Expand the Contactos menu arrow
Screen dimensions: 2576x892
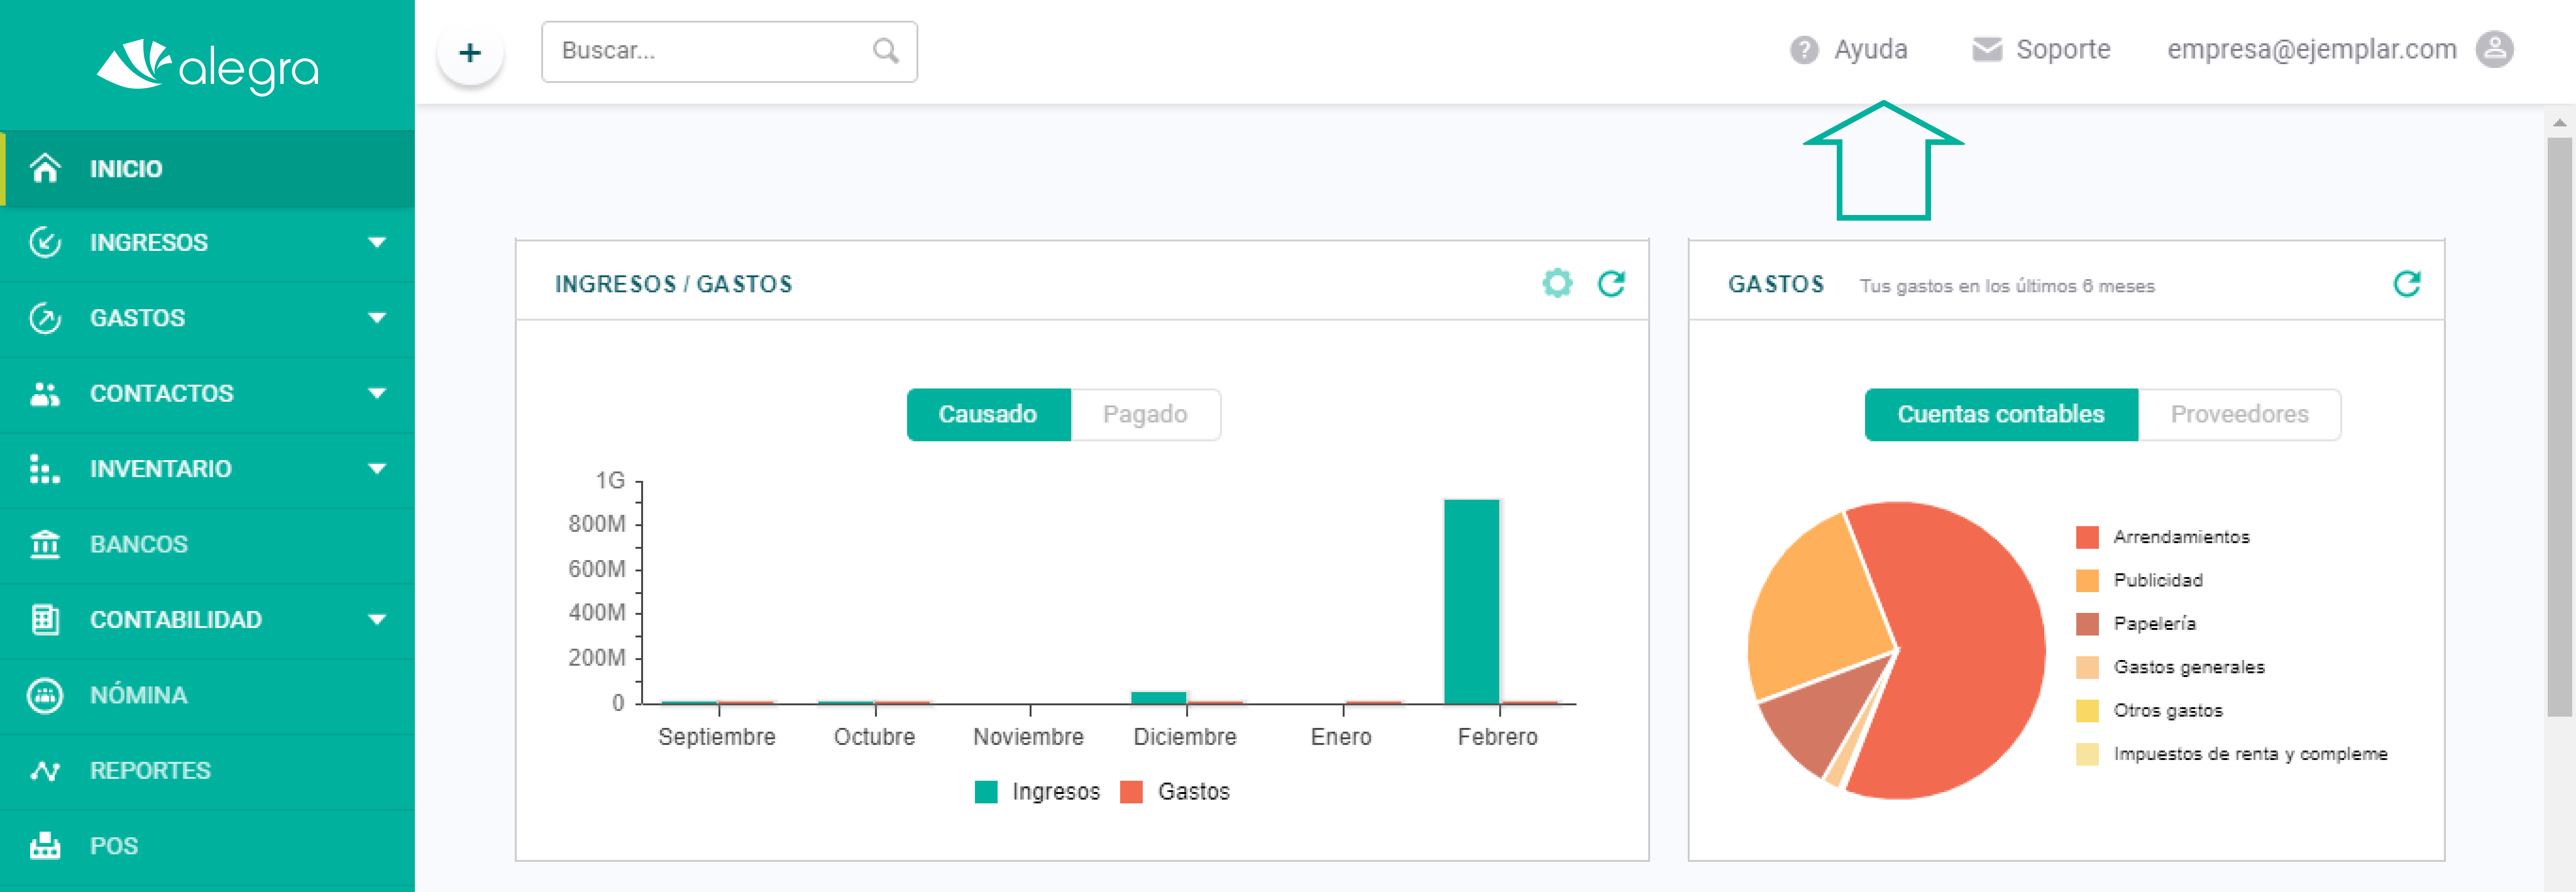coord(377,393)
